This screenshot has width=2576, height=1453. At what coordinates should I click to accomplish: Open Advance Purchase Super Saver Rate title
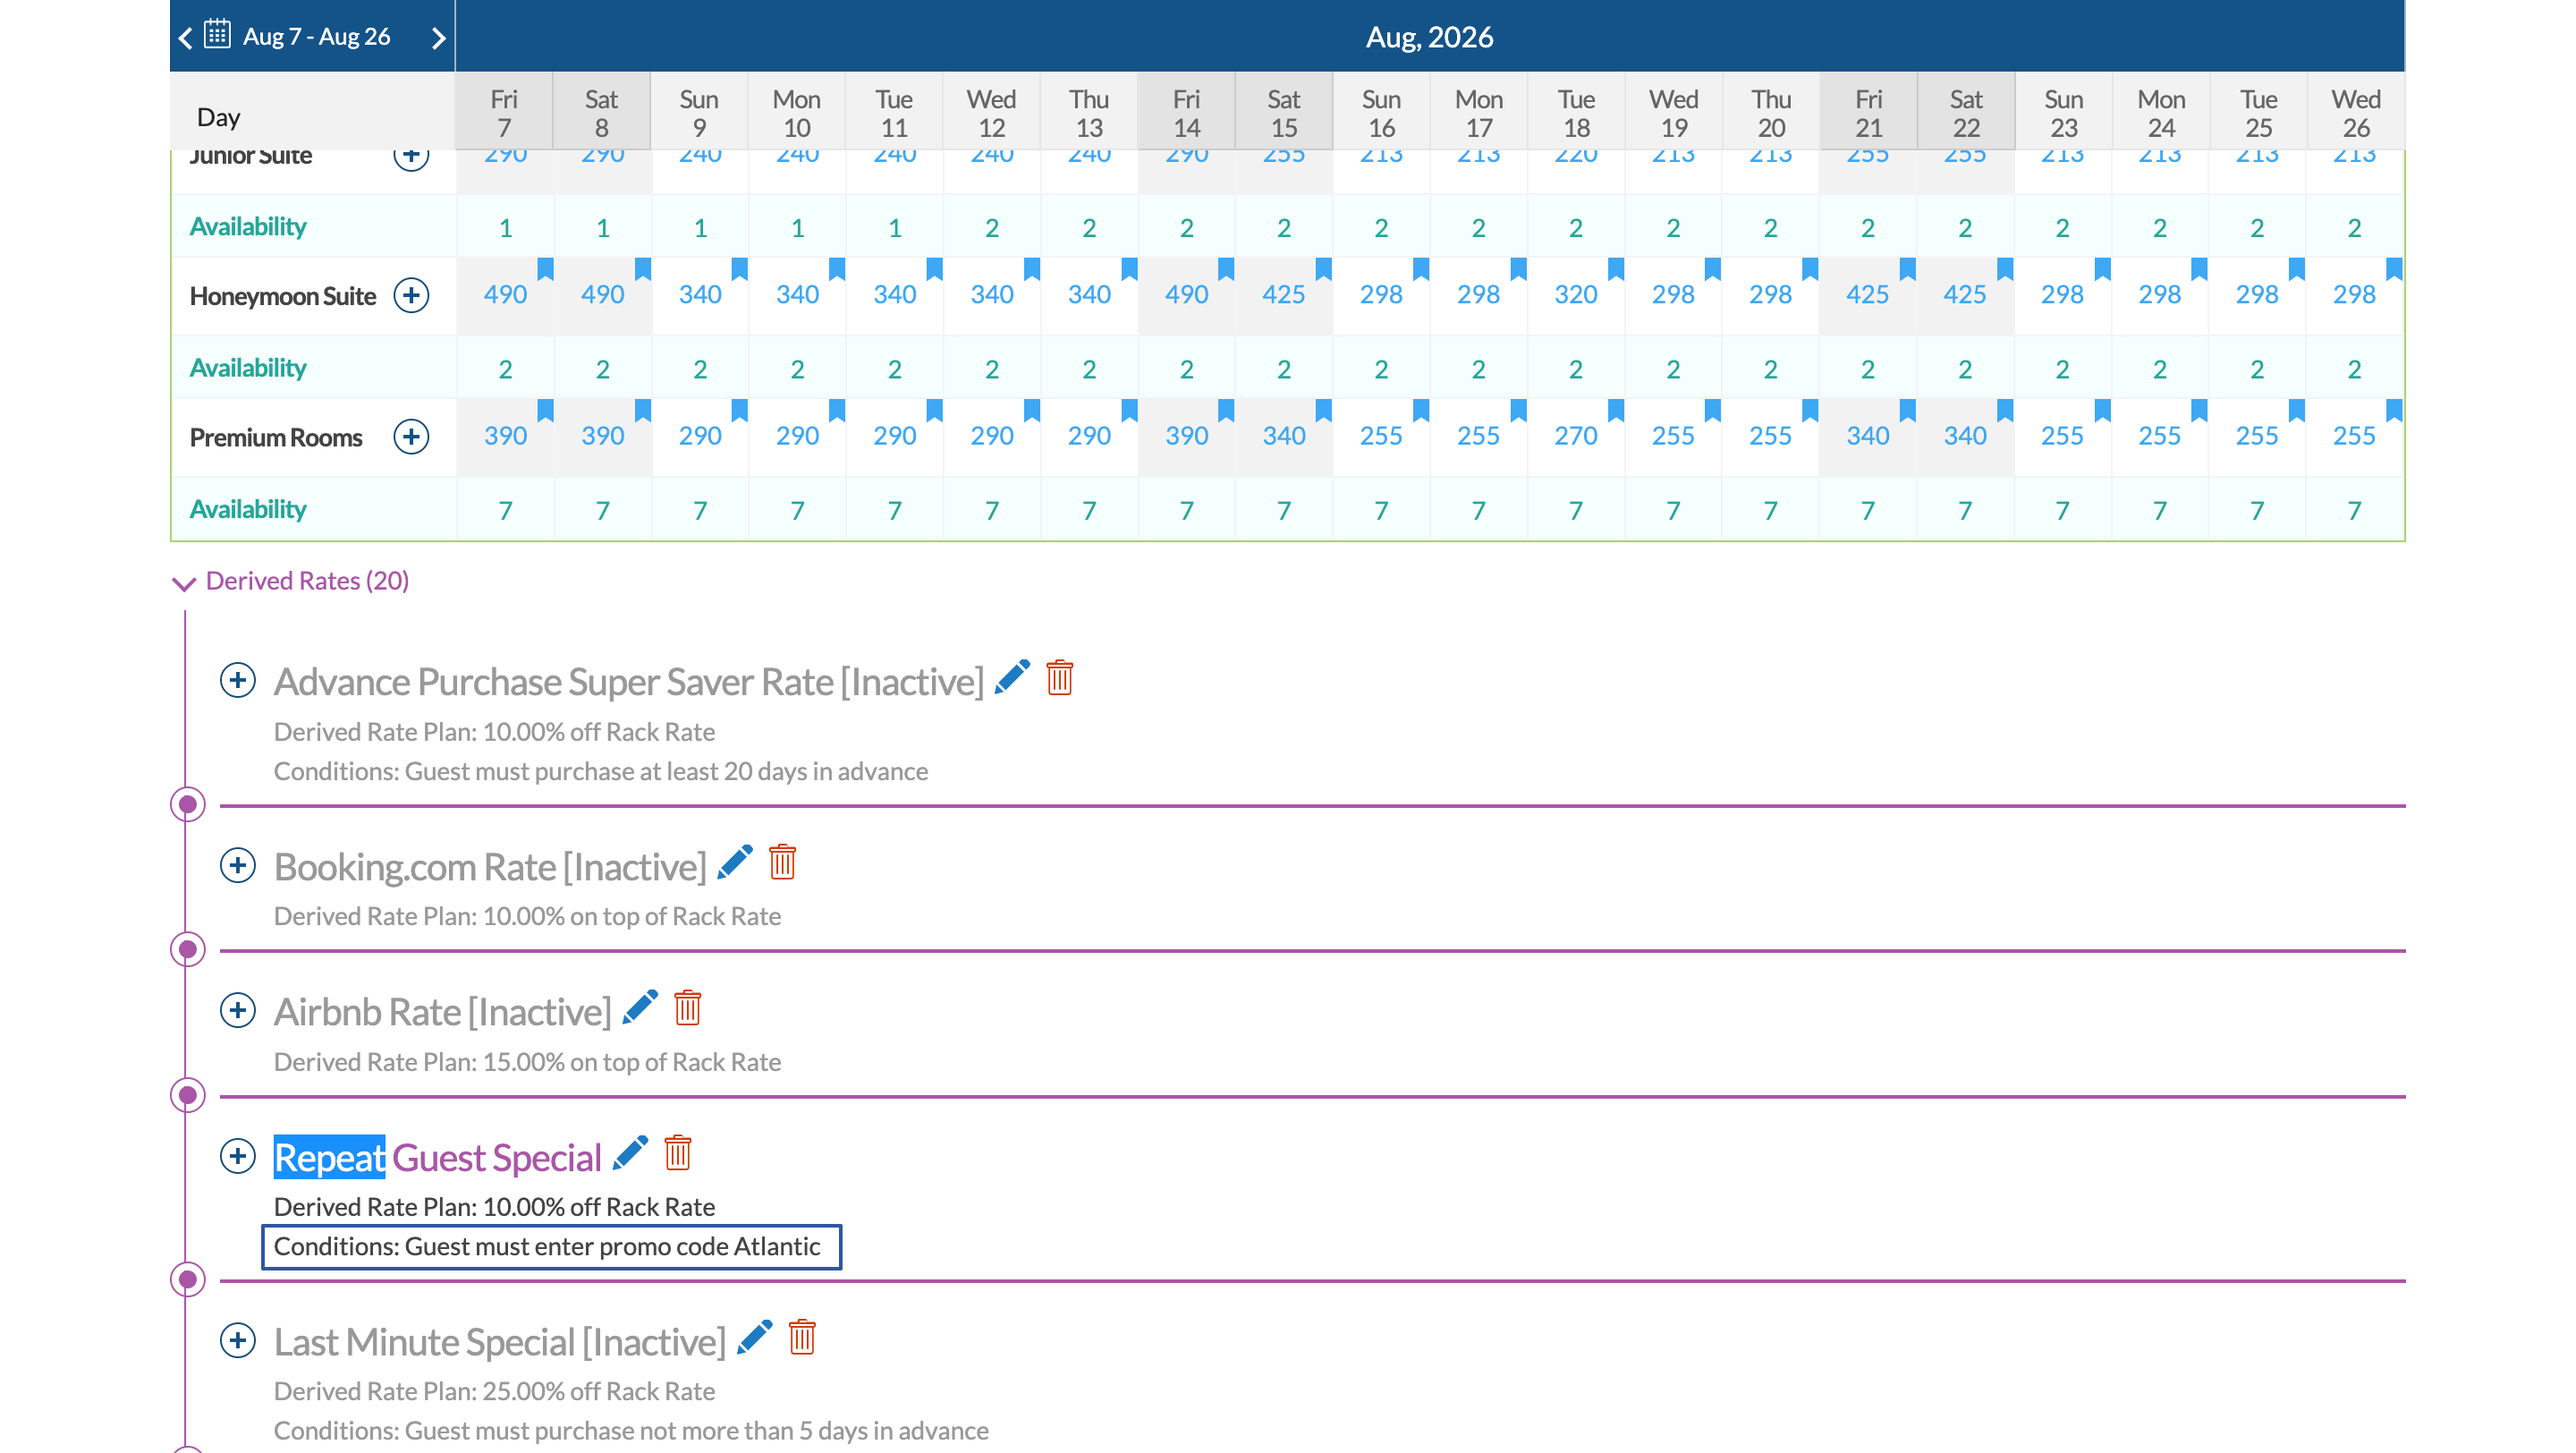coord(629,682)
